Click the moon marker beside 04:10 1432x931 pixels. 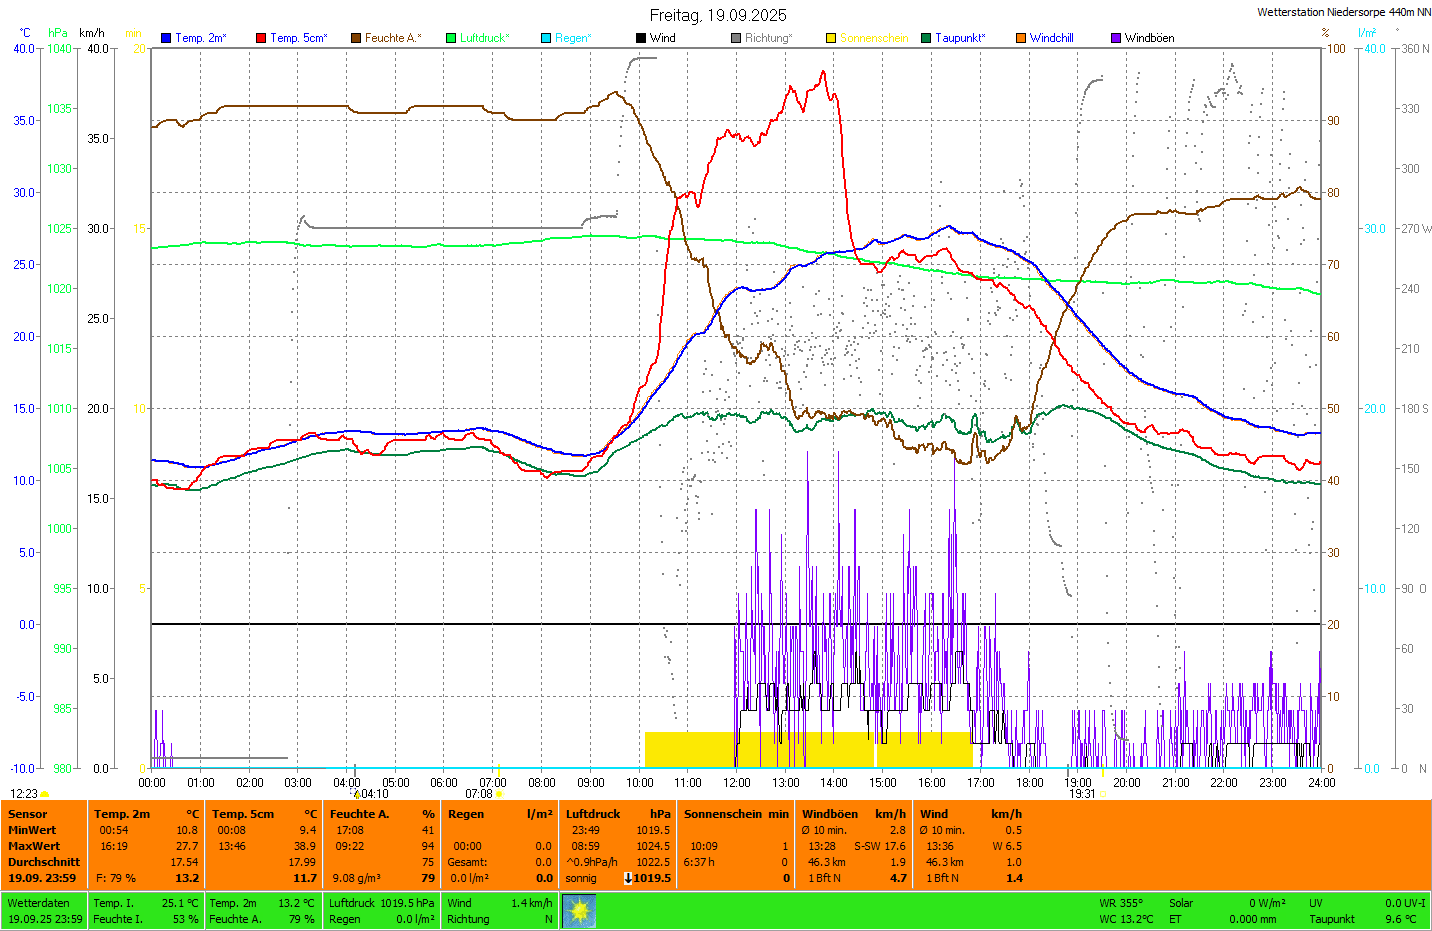(356, 794)
